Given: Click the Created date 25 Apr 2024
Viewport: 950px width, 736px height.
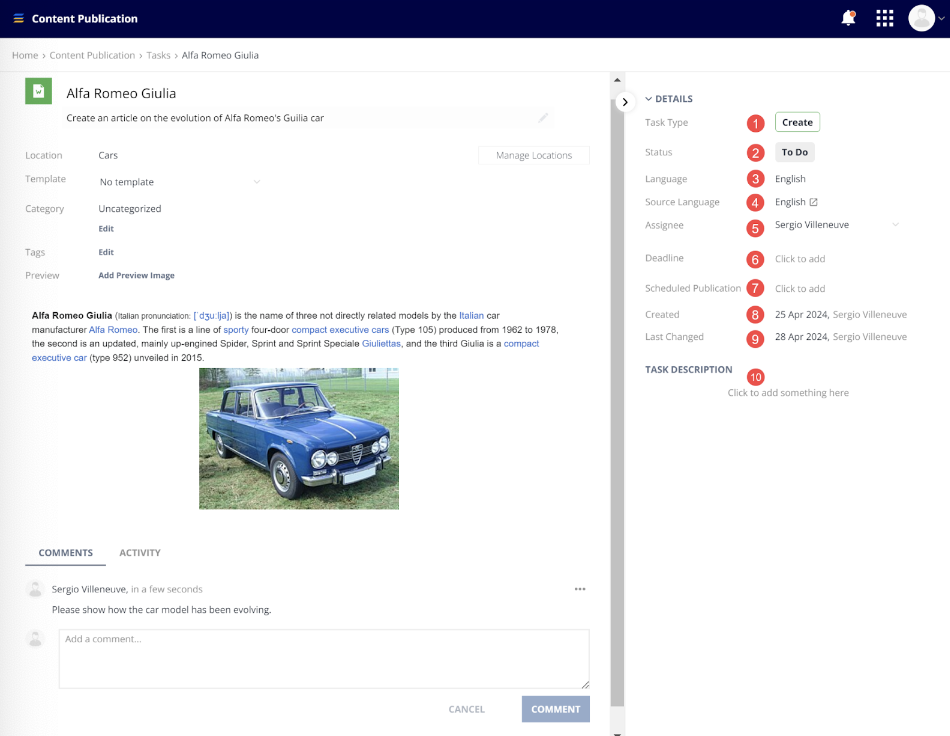Looking at the screenshot, I should (x=802, y=314).
